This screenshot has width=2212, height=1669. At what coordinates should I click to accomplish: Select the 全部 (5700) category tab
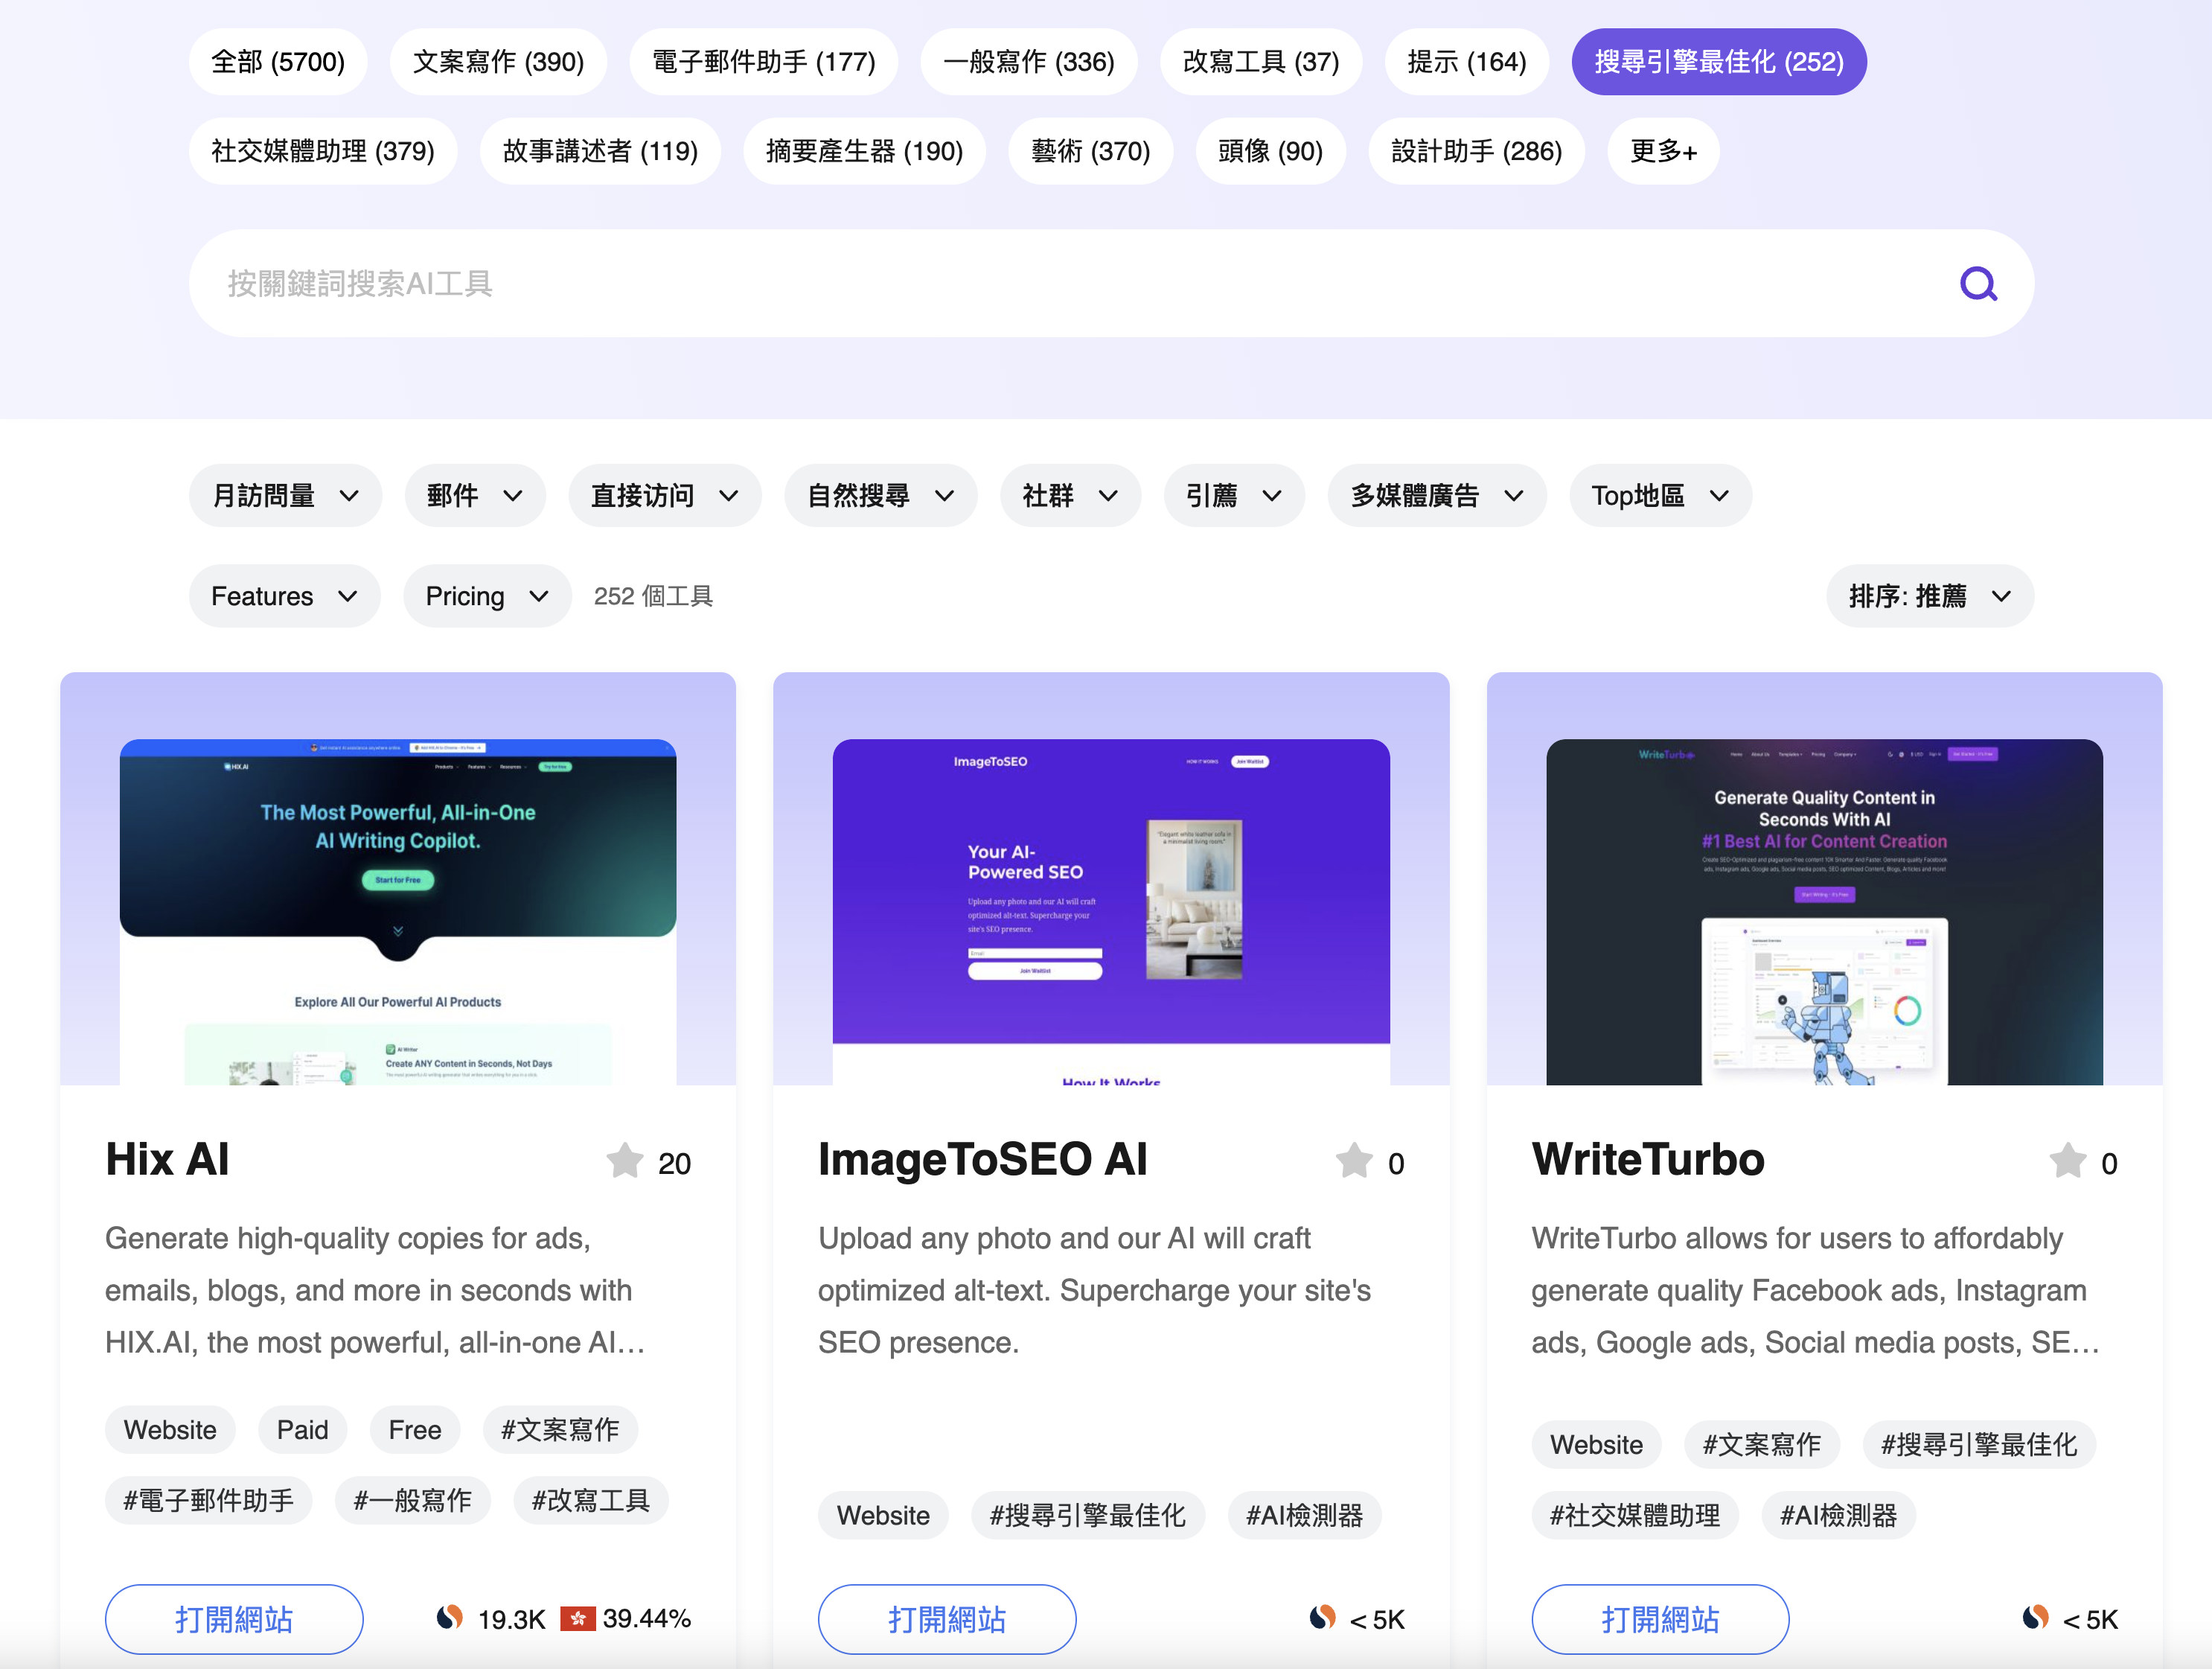pyautogui.click(x=278, y=62)
